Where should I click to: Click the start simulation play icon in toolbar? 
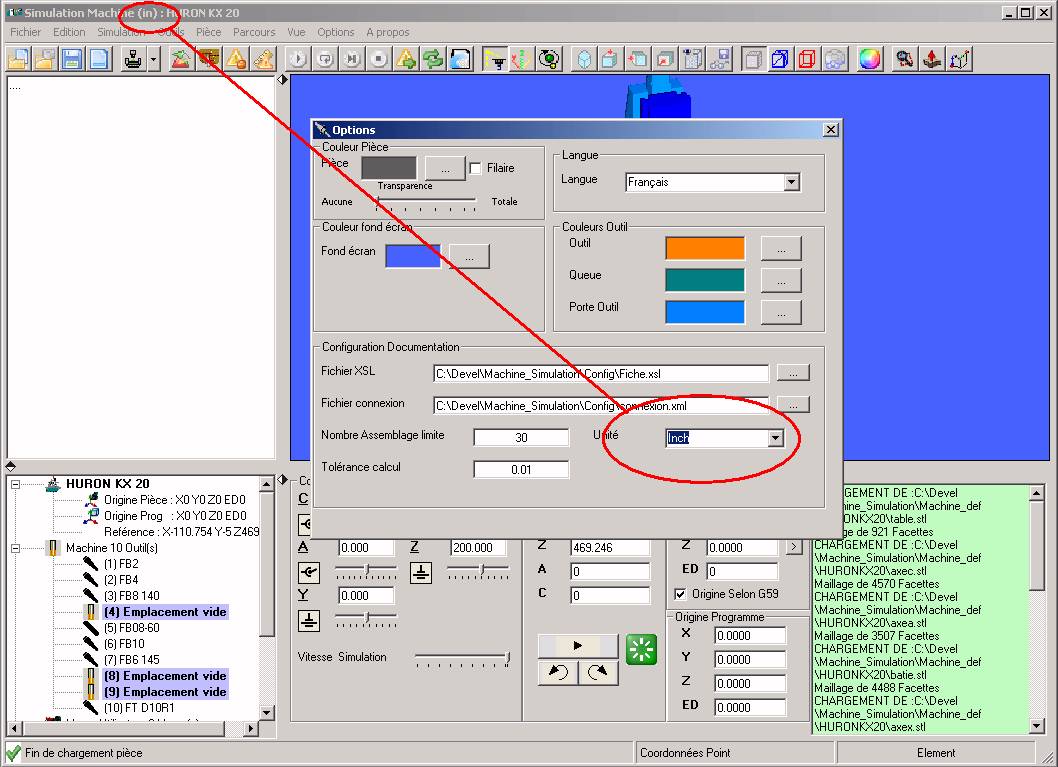[x=298, y=59]
